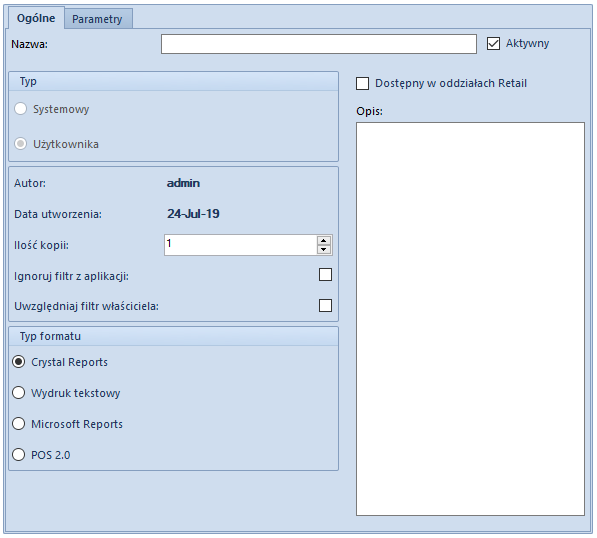
Task: Uncheck the Aktywny checkbox
Action: click(x=493, y=43)
